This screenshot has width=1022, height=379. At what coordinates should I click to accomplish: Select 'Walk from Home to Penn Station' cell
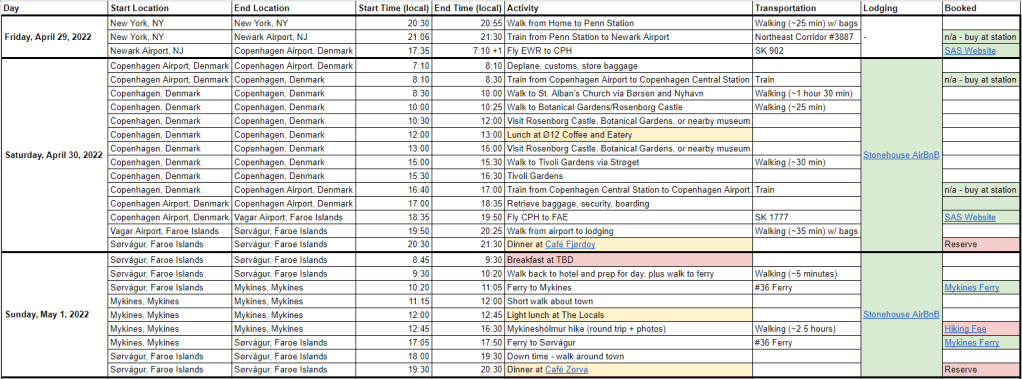click(628, 23)
